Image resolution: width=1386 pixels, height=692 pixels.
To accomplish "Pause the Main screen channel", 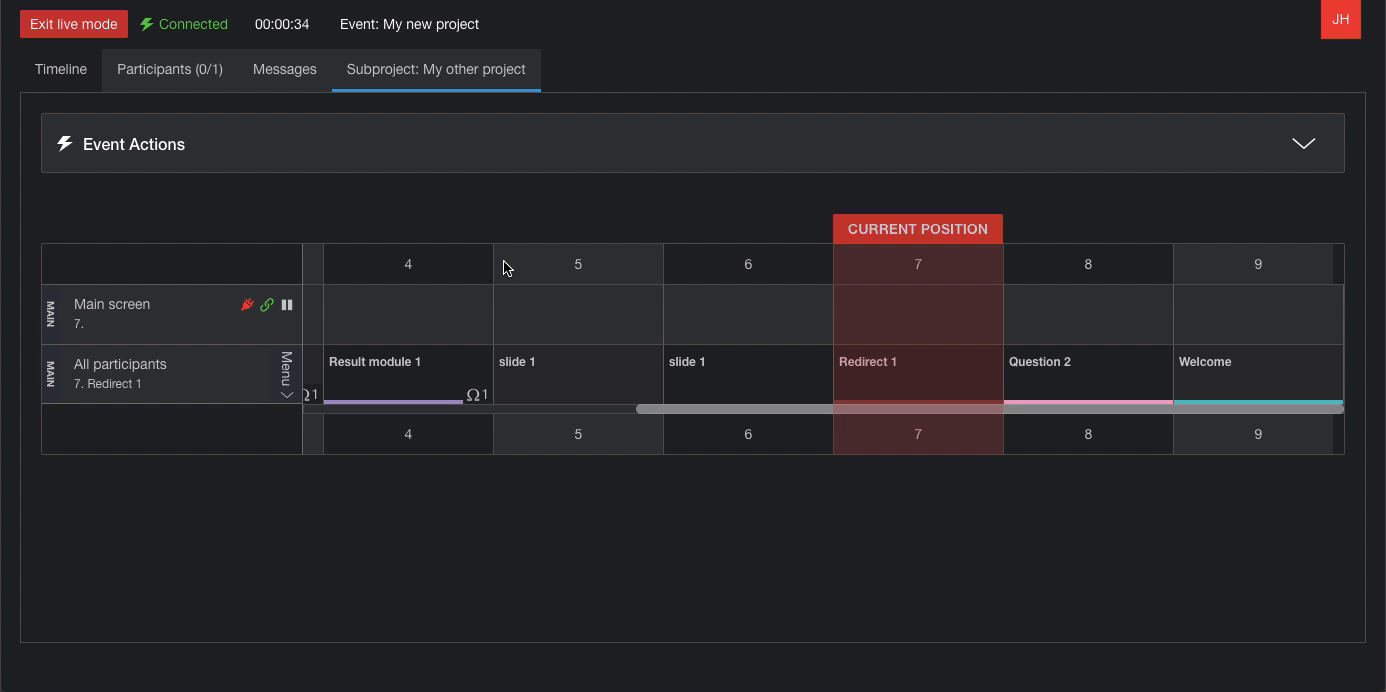I will 287,305.
